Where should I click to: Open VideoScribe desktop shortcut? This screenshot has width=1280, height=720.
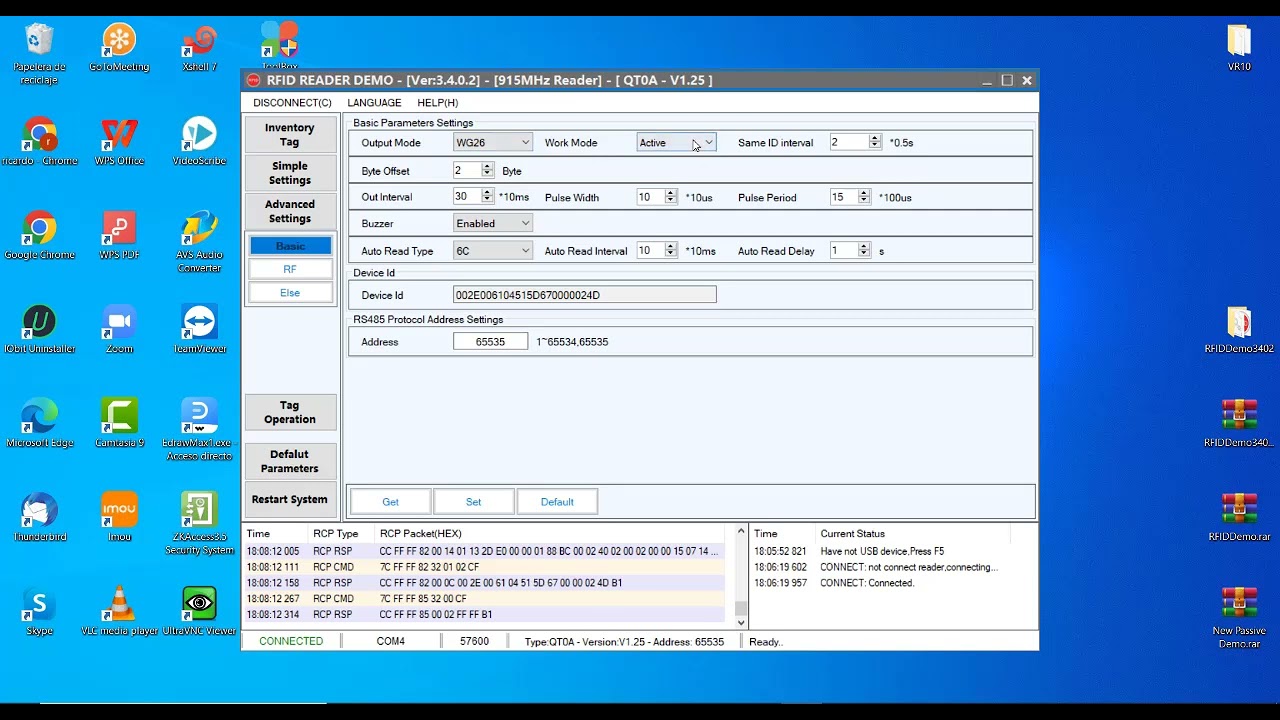199,141
